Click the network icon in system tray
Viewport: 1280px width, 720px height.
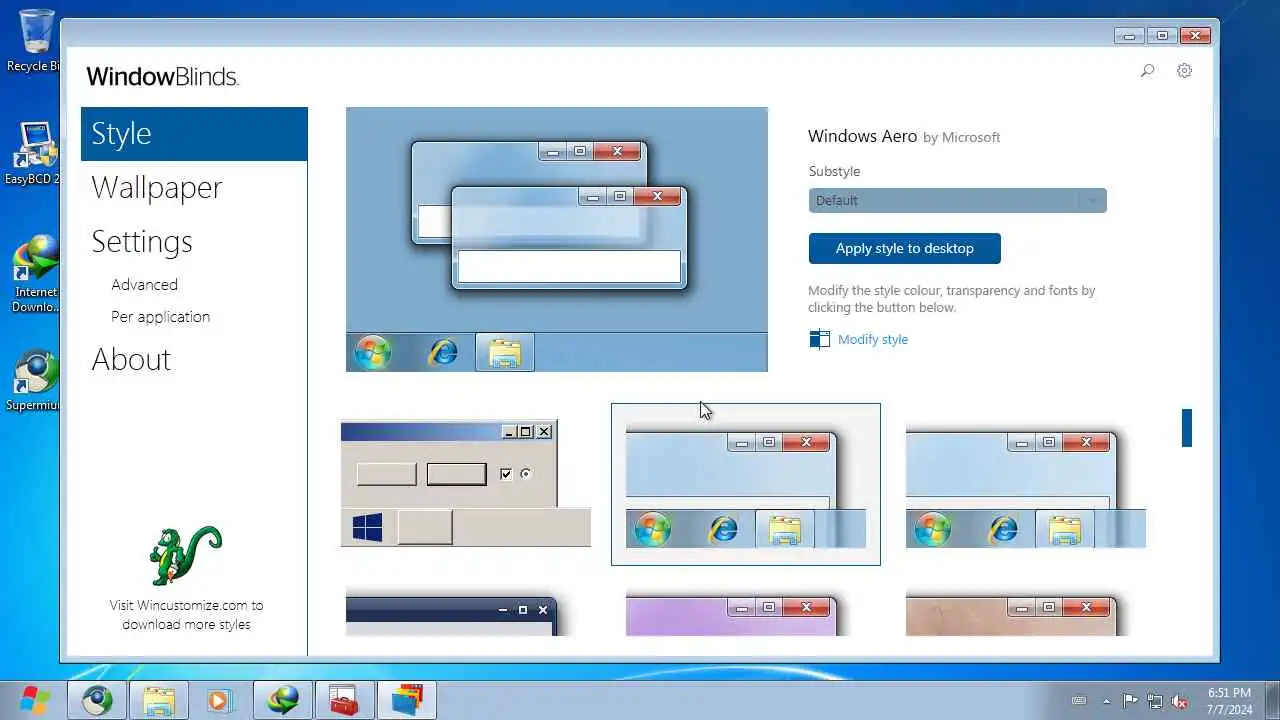tap(1155, 701)
